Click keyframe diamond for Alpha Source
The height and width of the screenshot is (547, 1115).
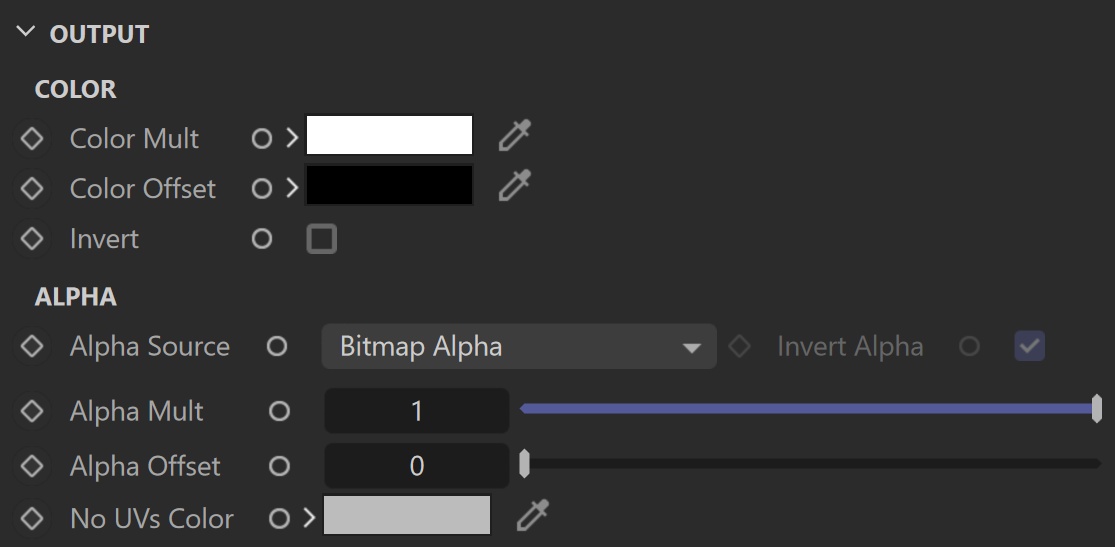(x=32, y=346)
